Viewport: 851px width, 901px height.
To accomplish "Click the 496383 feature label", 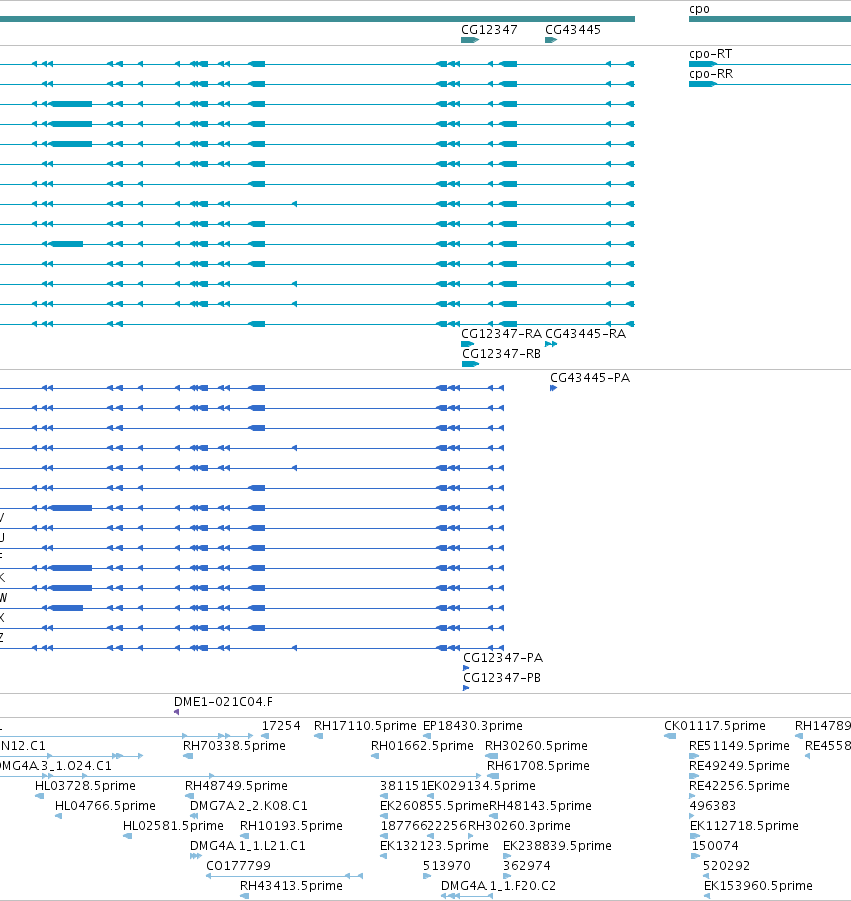I will pyautogui.click(x=713, y=806).
